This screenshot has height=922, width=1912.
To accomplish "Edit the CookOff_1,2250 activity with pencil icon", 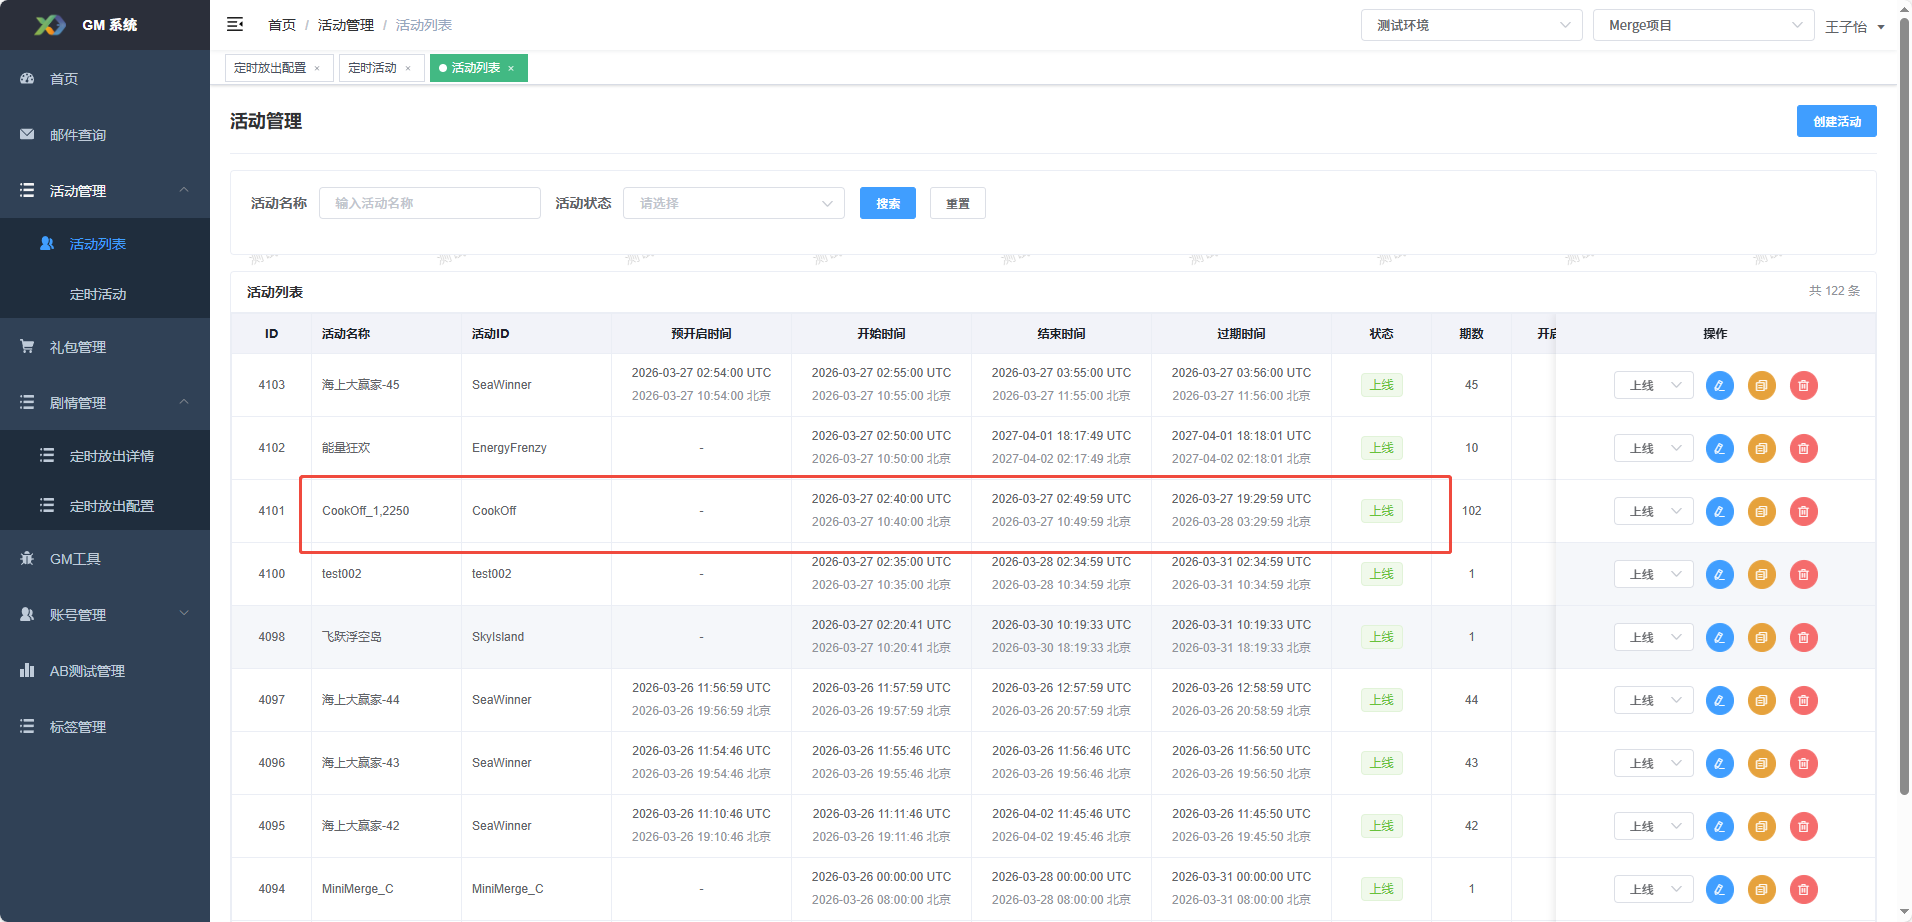I will (x=1720, y=511).
